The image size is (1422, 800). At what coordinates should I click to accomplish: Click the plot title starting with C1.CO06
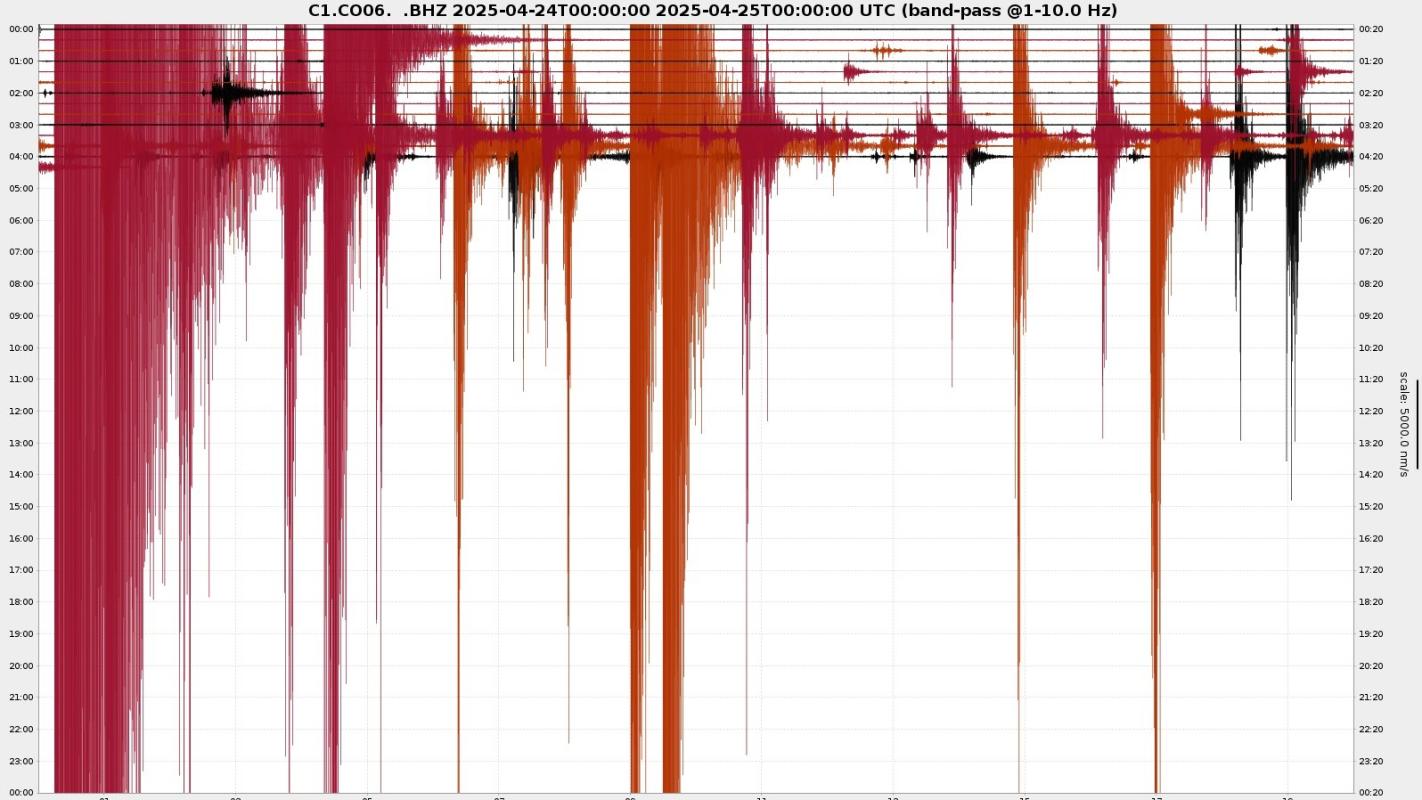pyautogui.click(x=711, y=10)
